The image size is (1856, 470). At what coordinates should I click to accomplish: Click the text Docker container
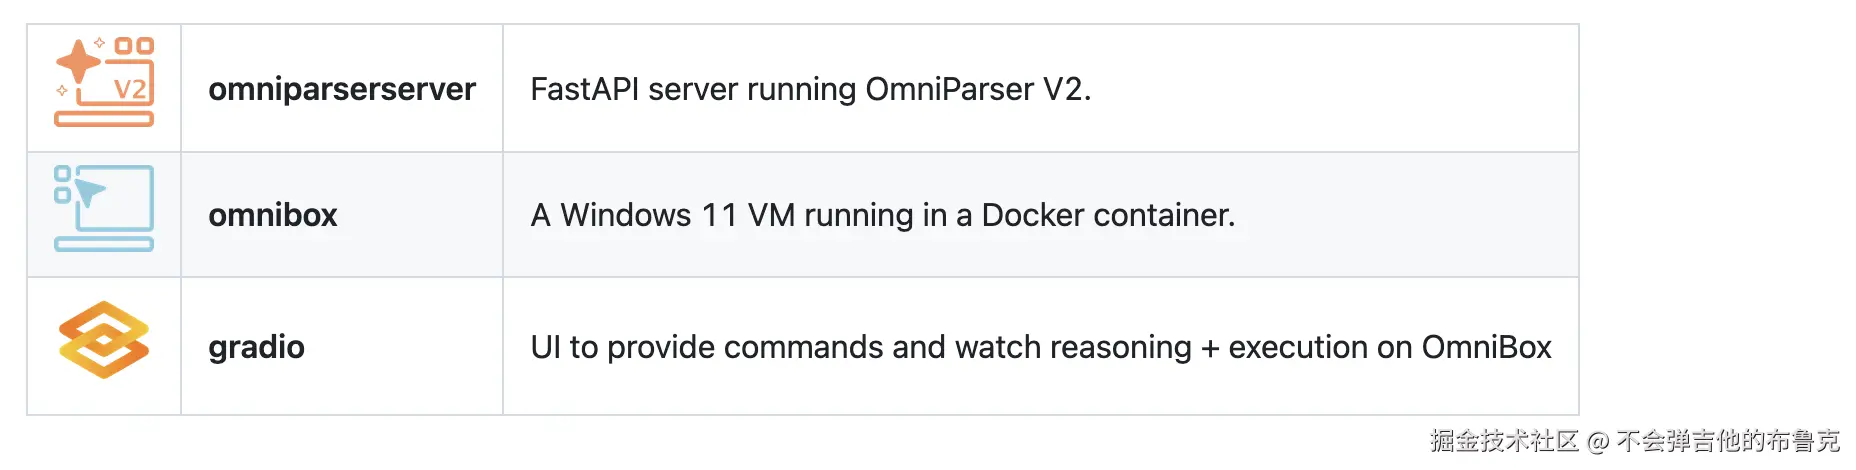click(x=1107, y=215)
